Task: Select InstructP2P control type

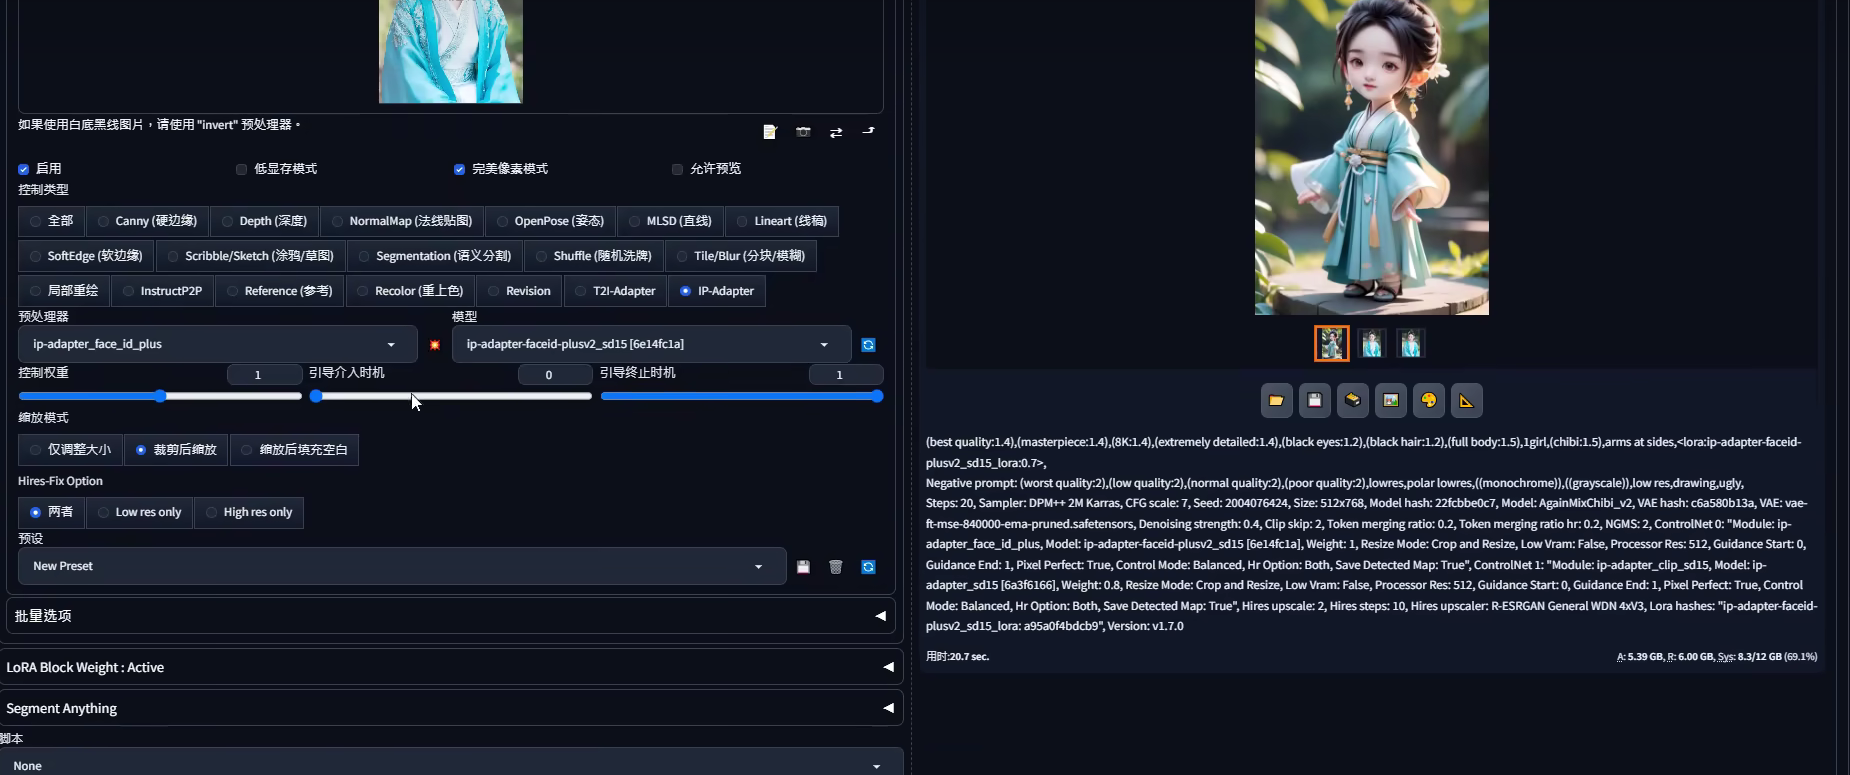Action: coord(163,291)
